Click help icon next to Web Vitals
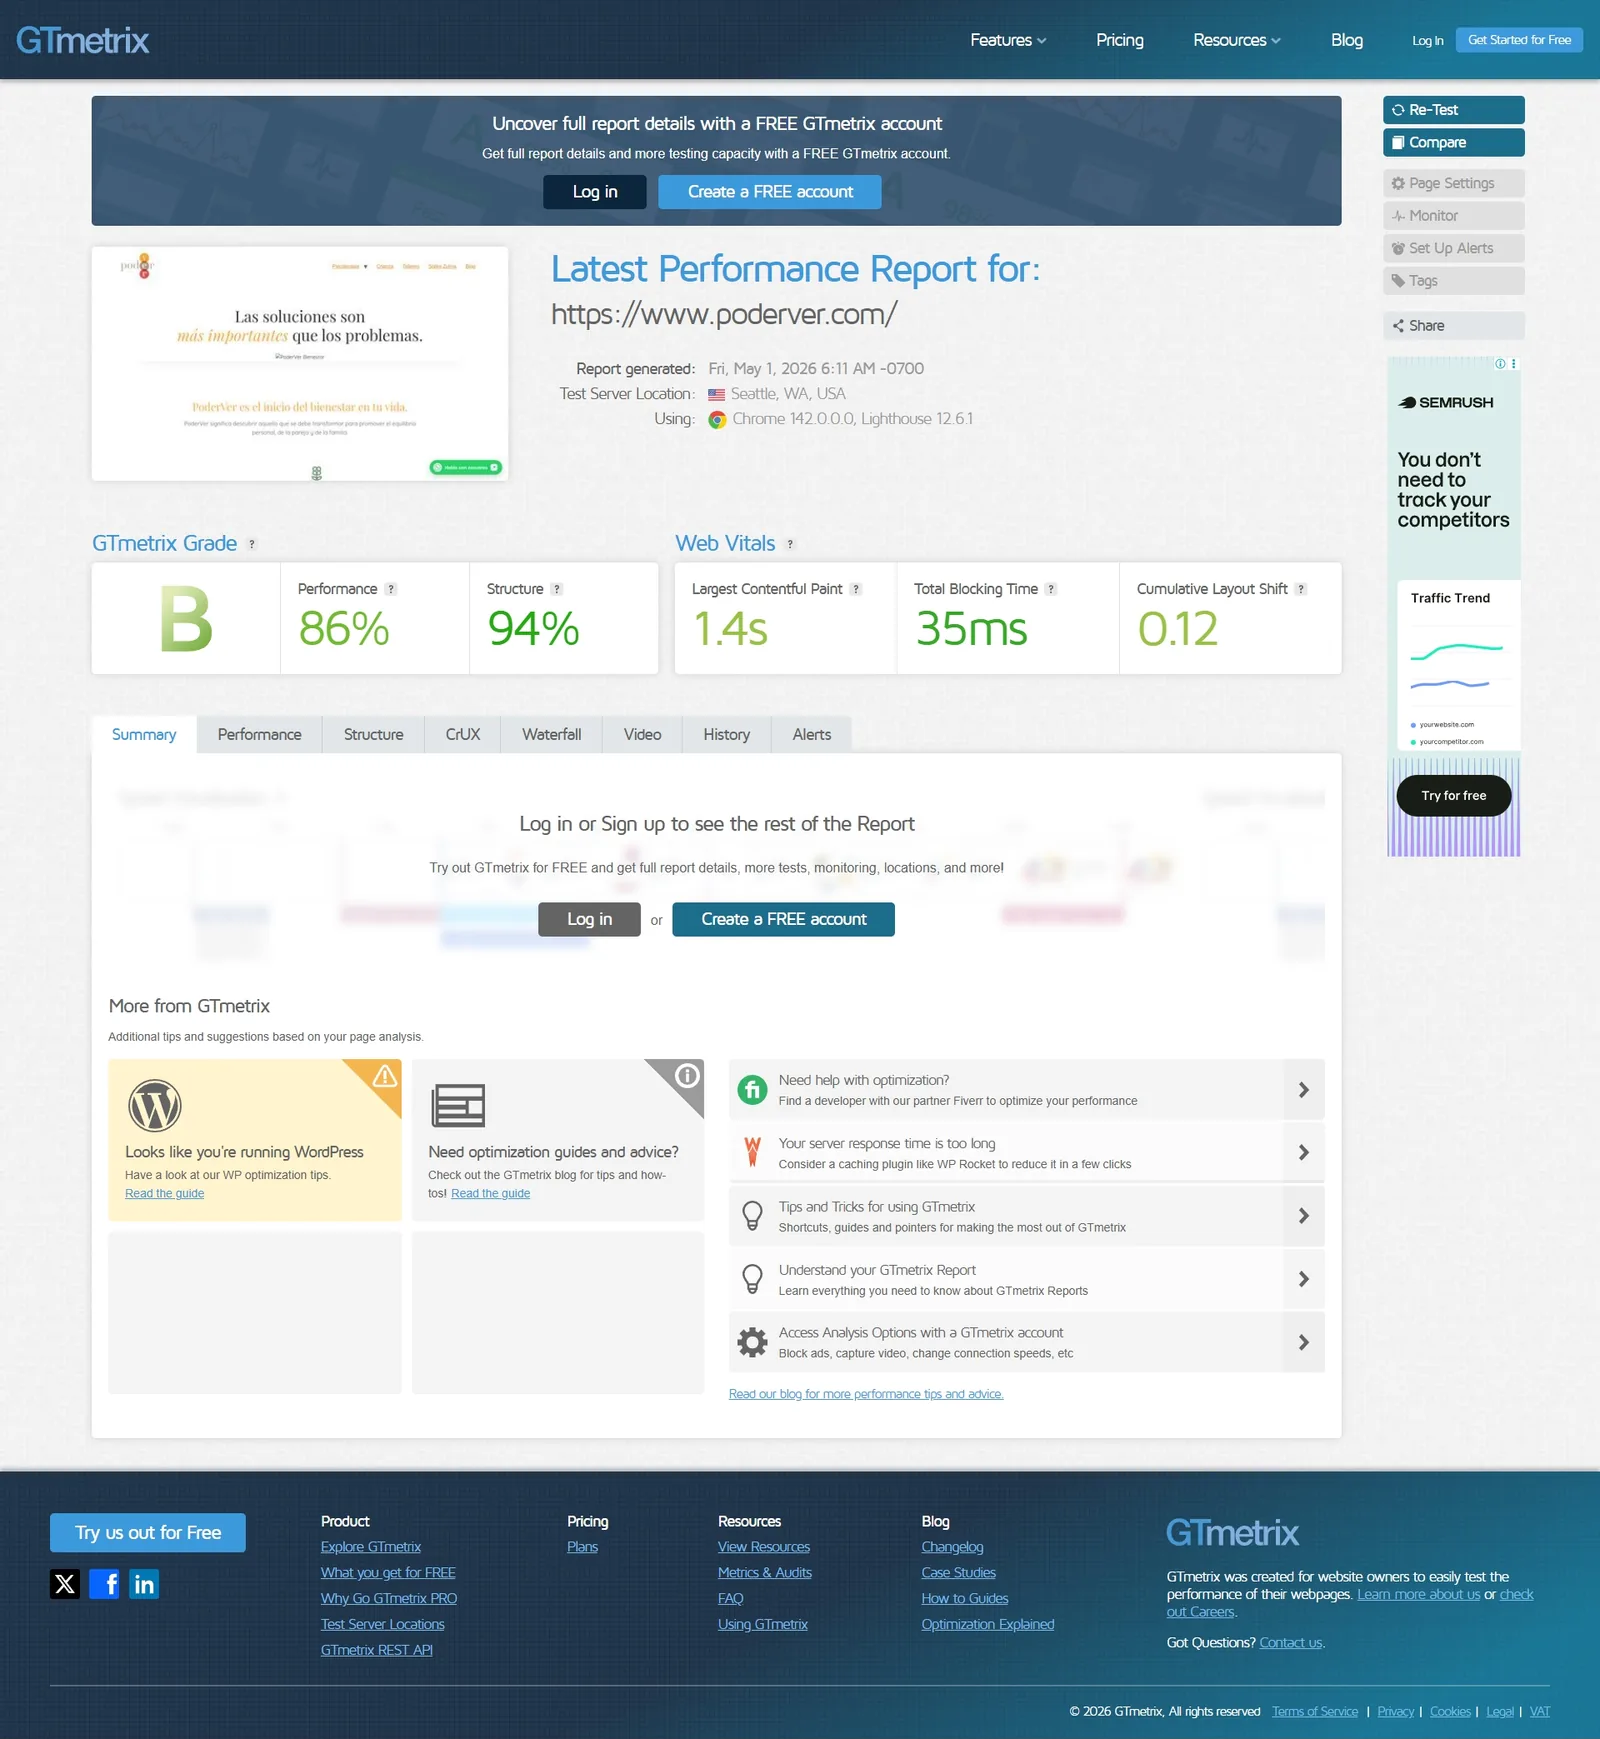Screen dimensions: 1600x1739 click(790, 544)
